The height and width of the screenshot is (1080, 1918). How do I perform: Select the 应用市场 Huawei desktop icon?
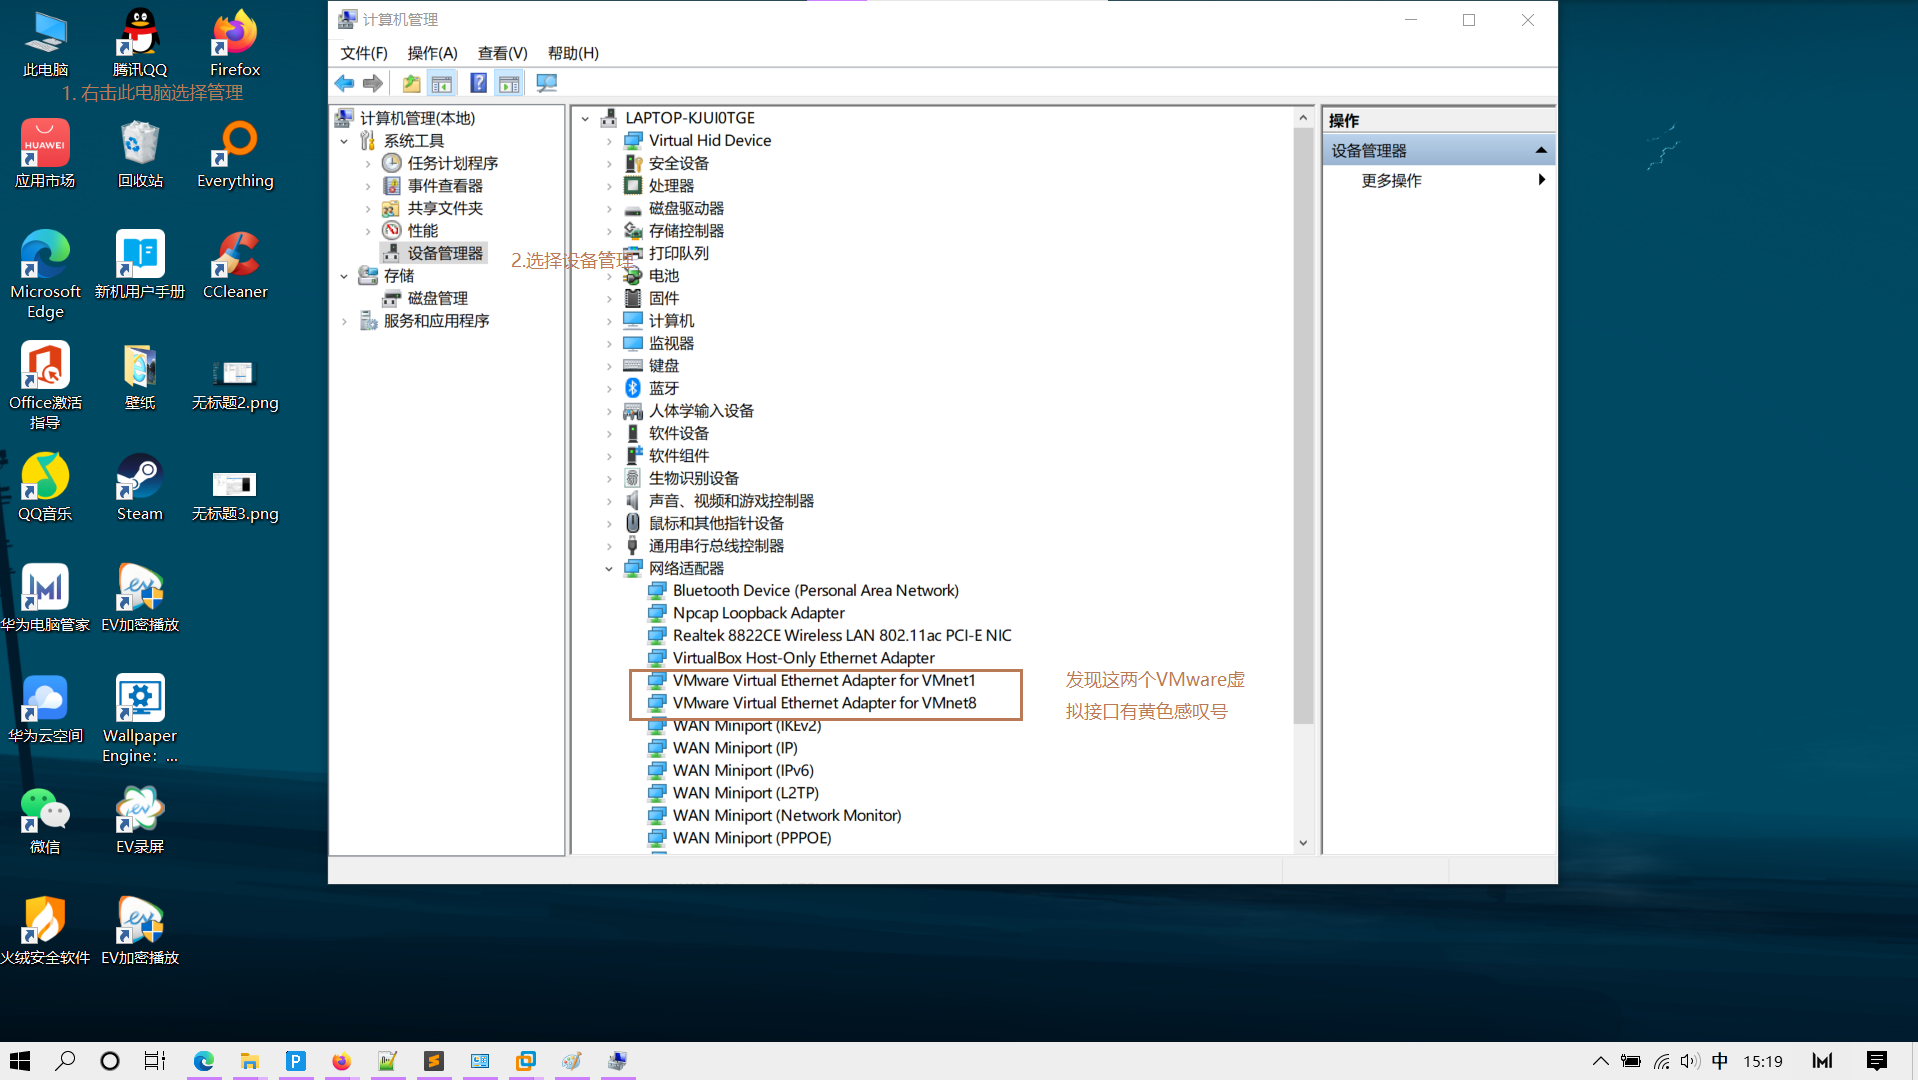tap(45, 155)
